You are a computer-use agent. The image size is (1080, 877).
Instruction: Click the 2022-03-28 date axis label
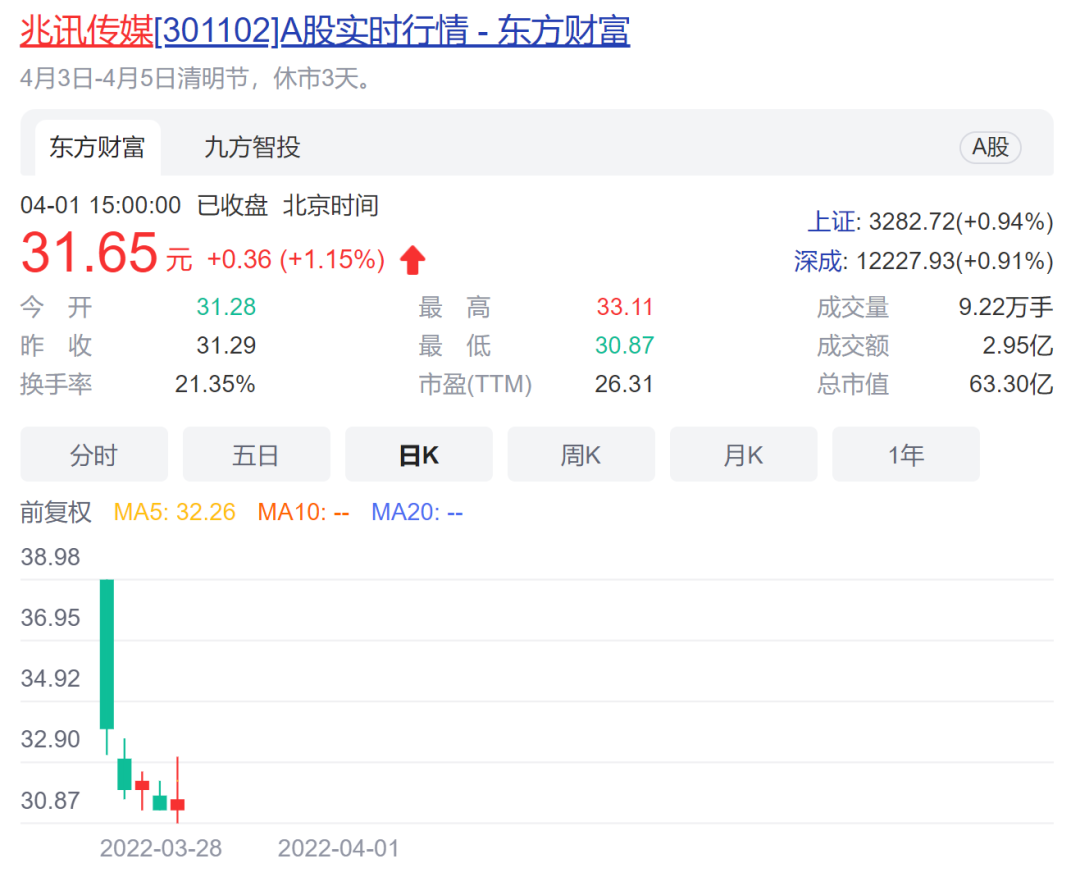click(161, 849)
